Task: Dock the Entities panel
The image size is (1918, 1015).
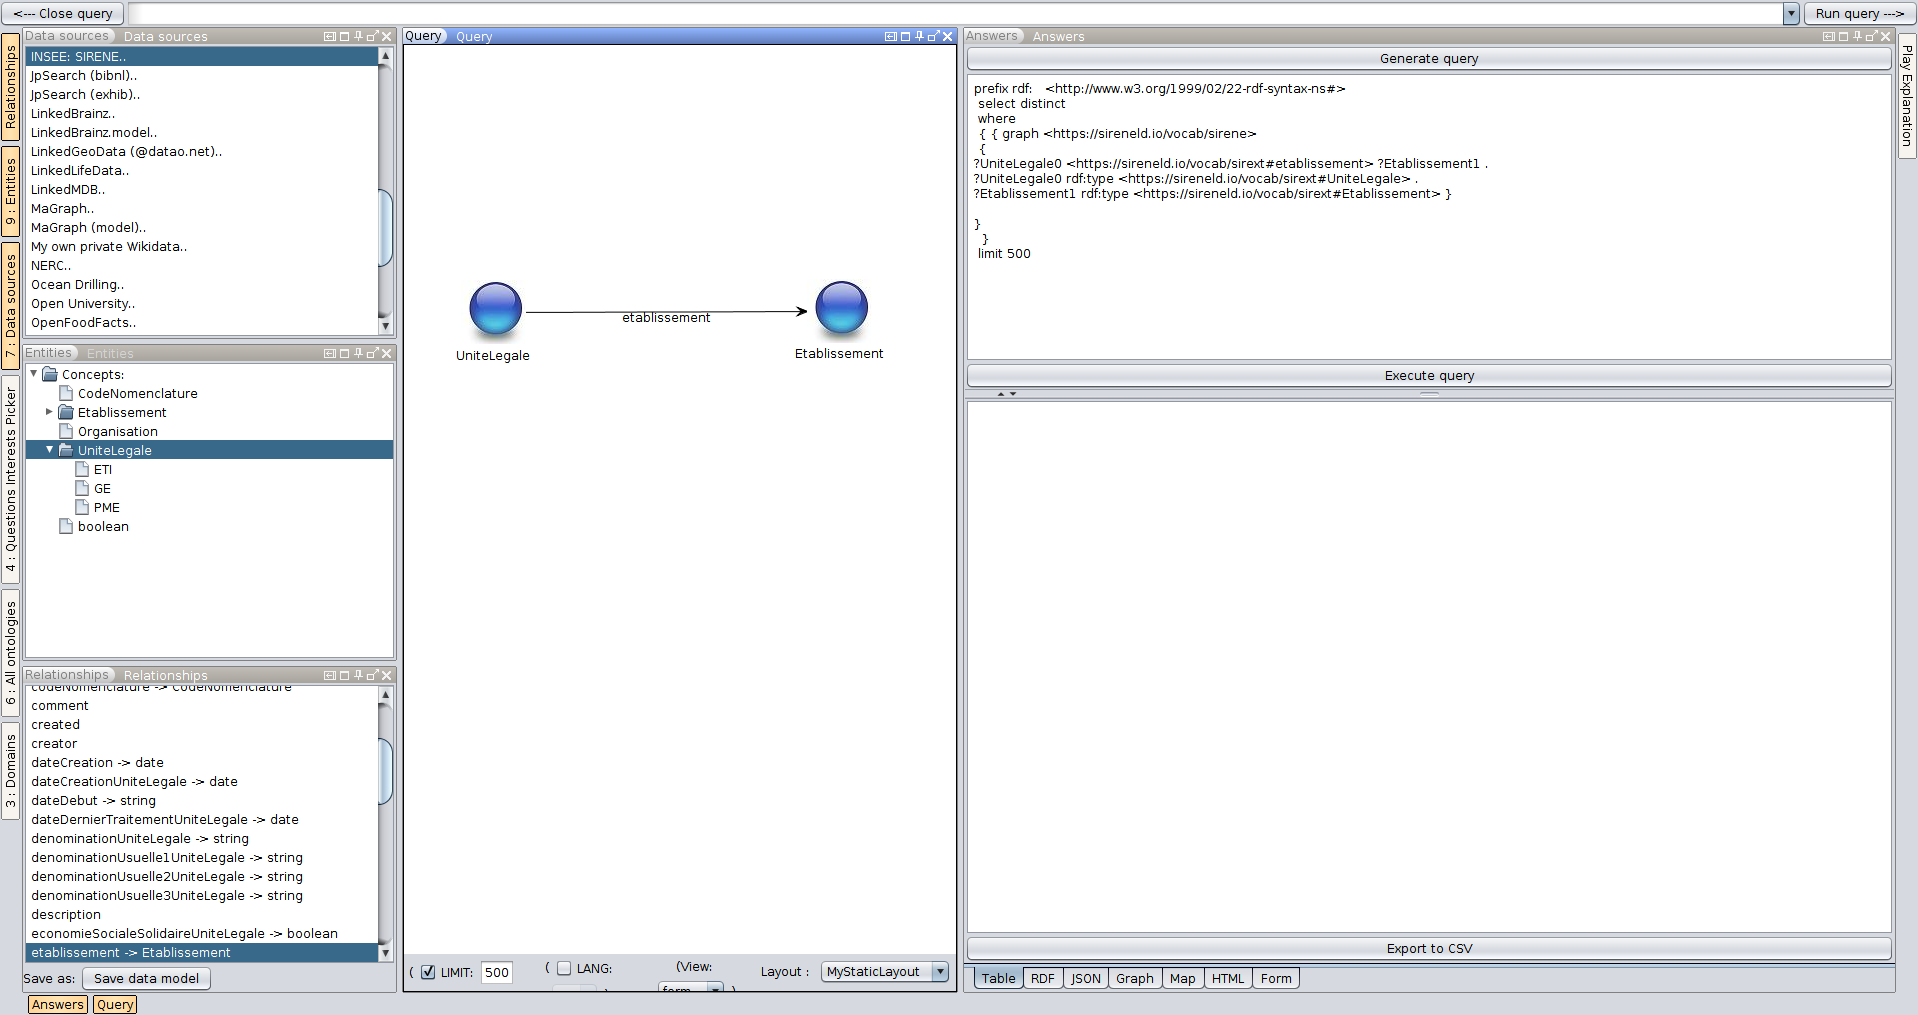Action: [x=330, y=353]
